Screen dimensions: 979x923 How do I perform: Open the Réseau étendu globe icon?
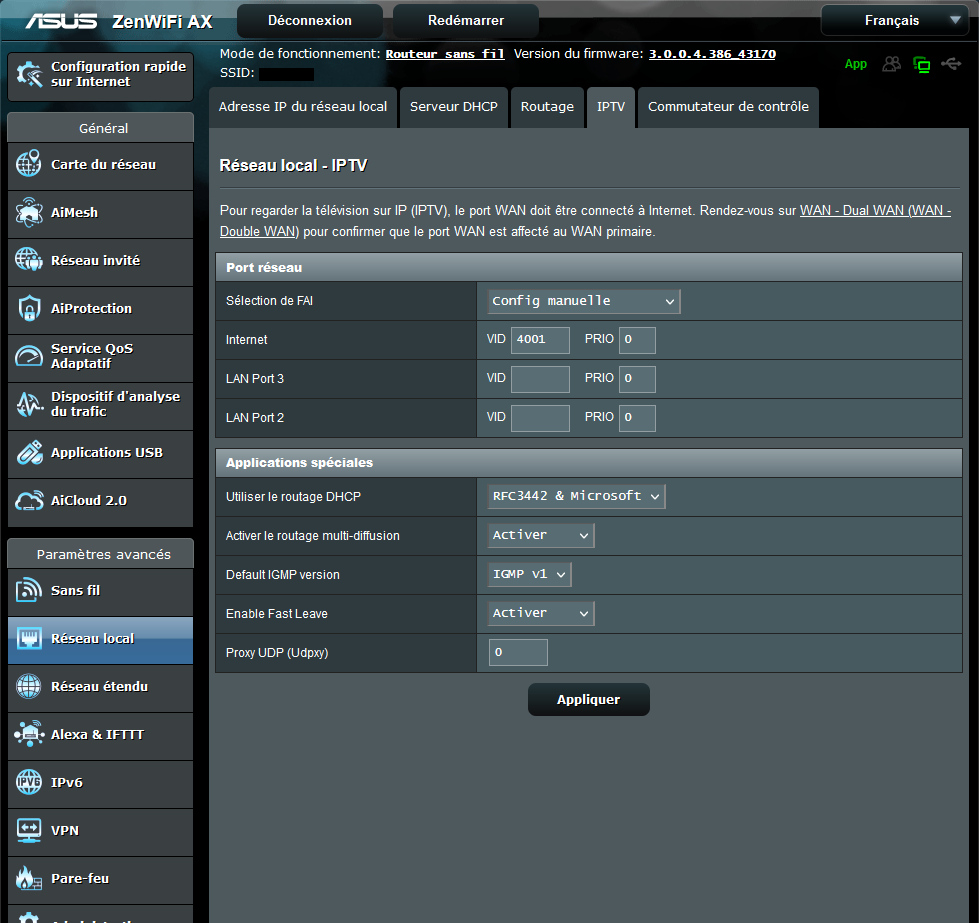(29, 686)
